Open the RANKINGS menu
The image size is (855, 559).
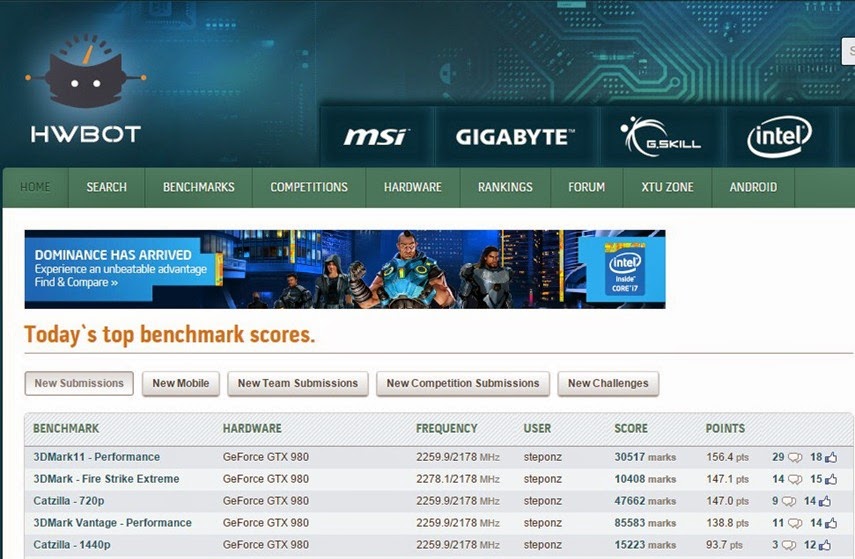[x=505, y=187]
